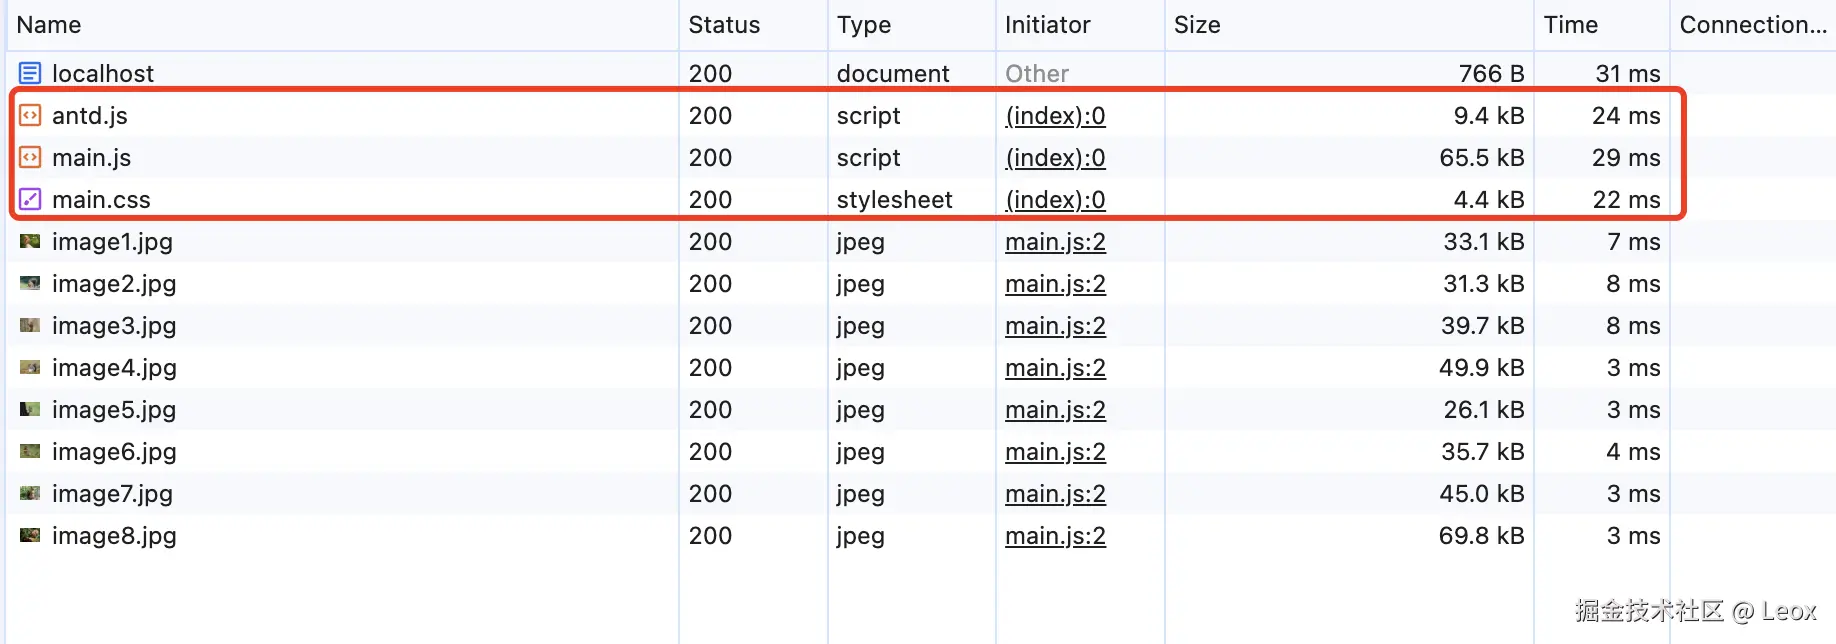
Task: Click the Connection column header
Action: [1752, 25]
